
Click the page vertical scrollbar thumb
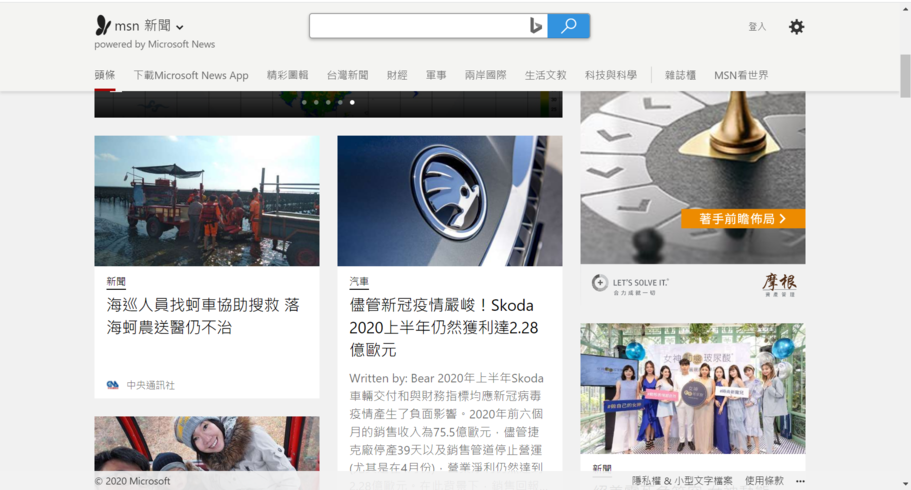tap(905, 76)
